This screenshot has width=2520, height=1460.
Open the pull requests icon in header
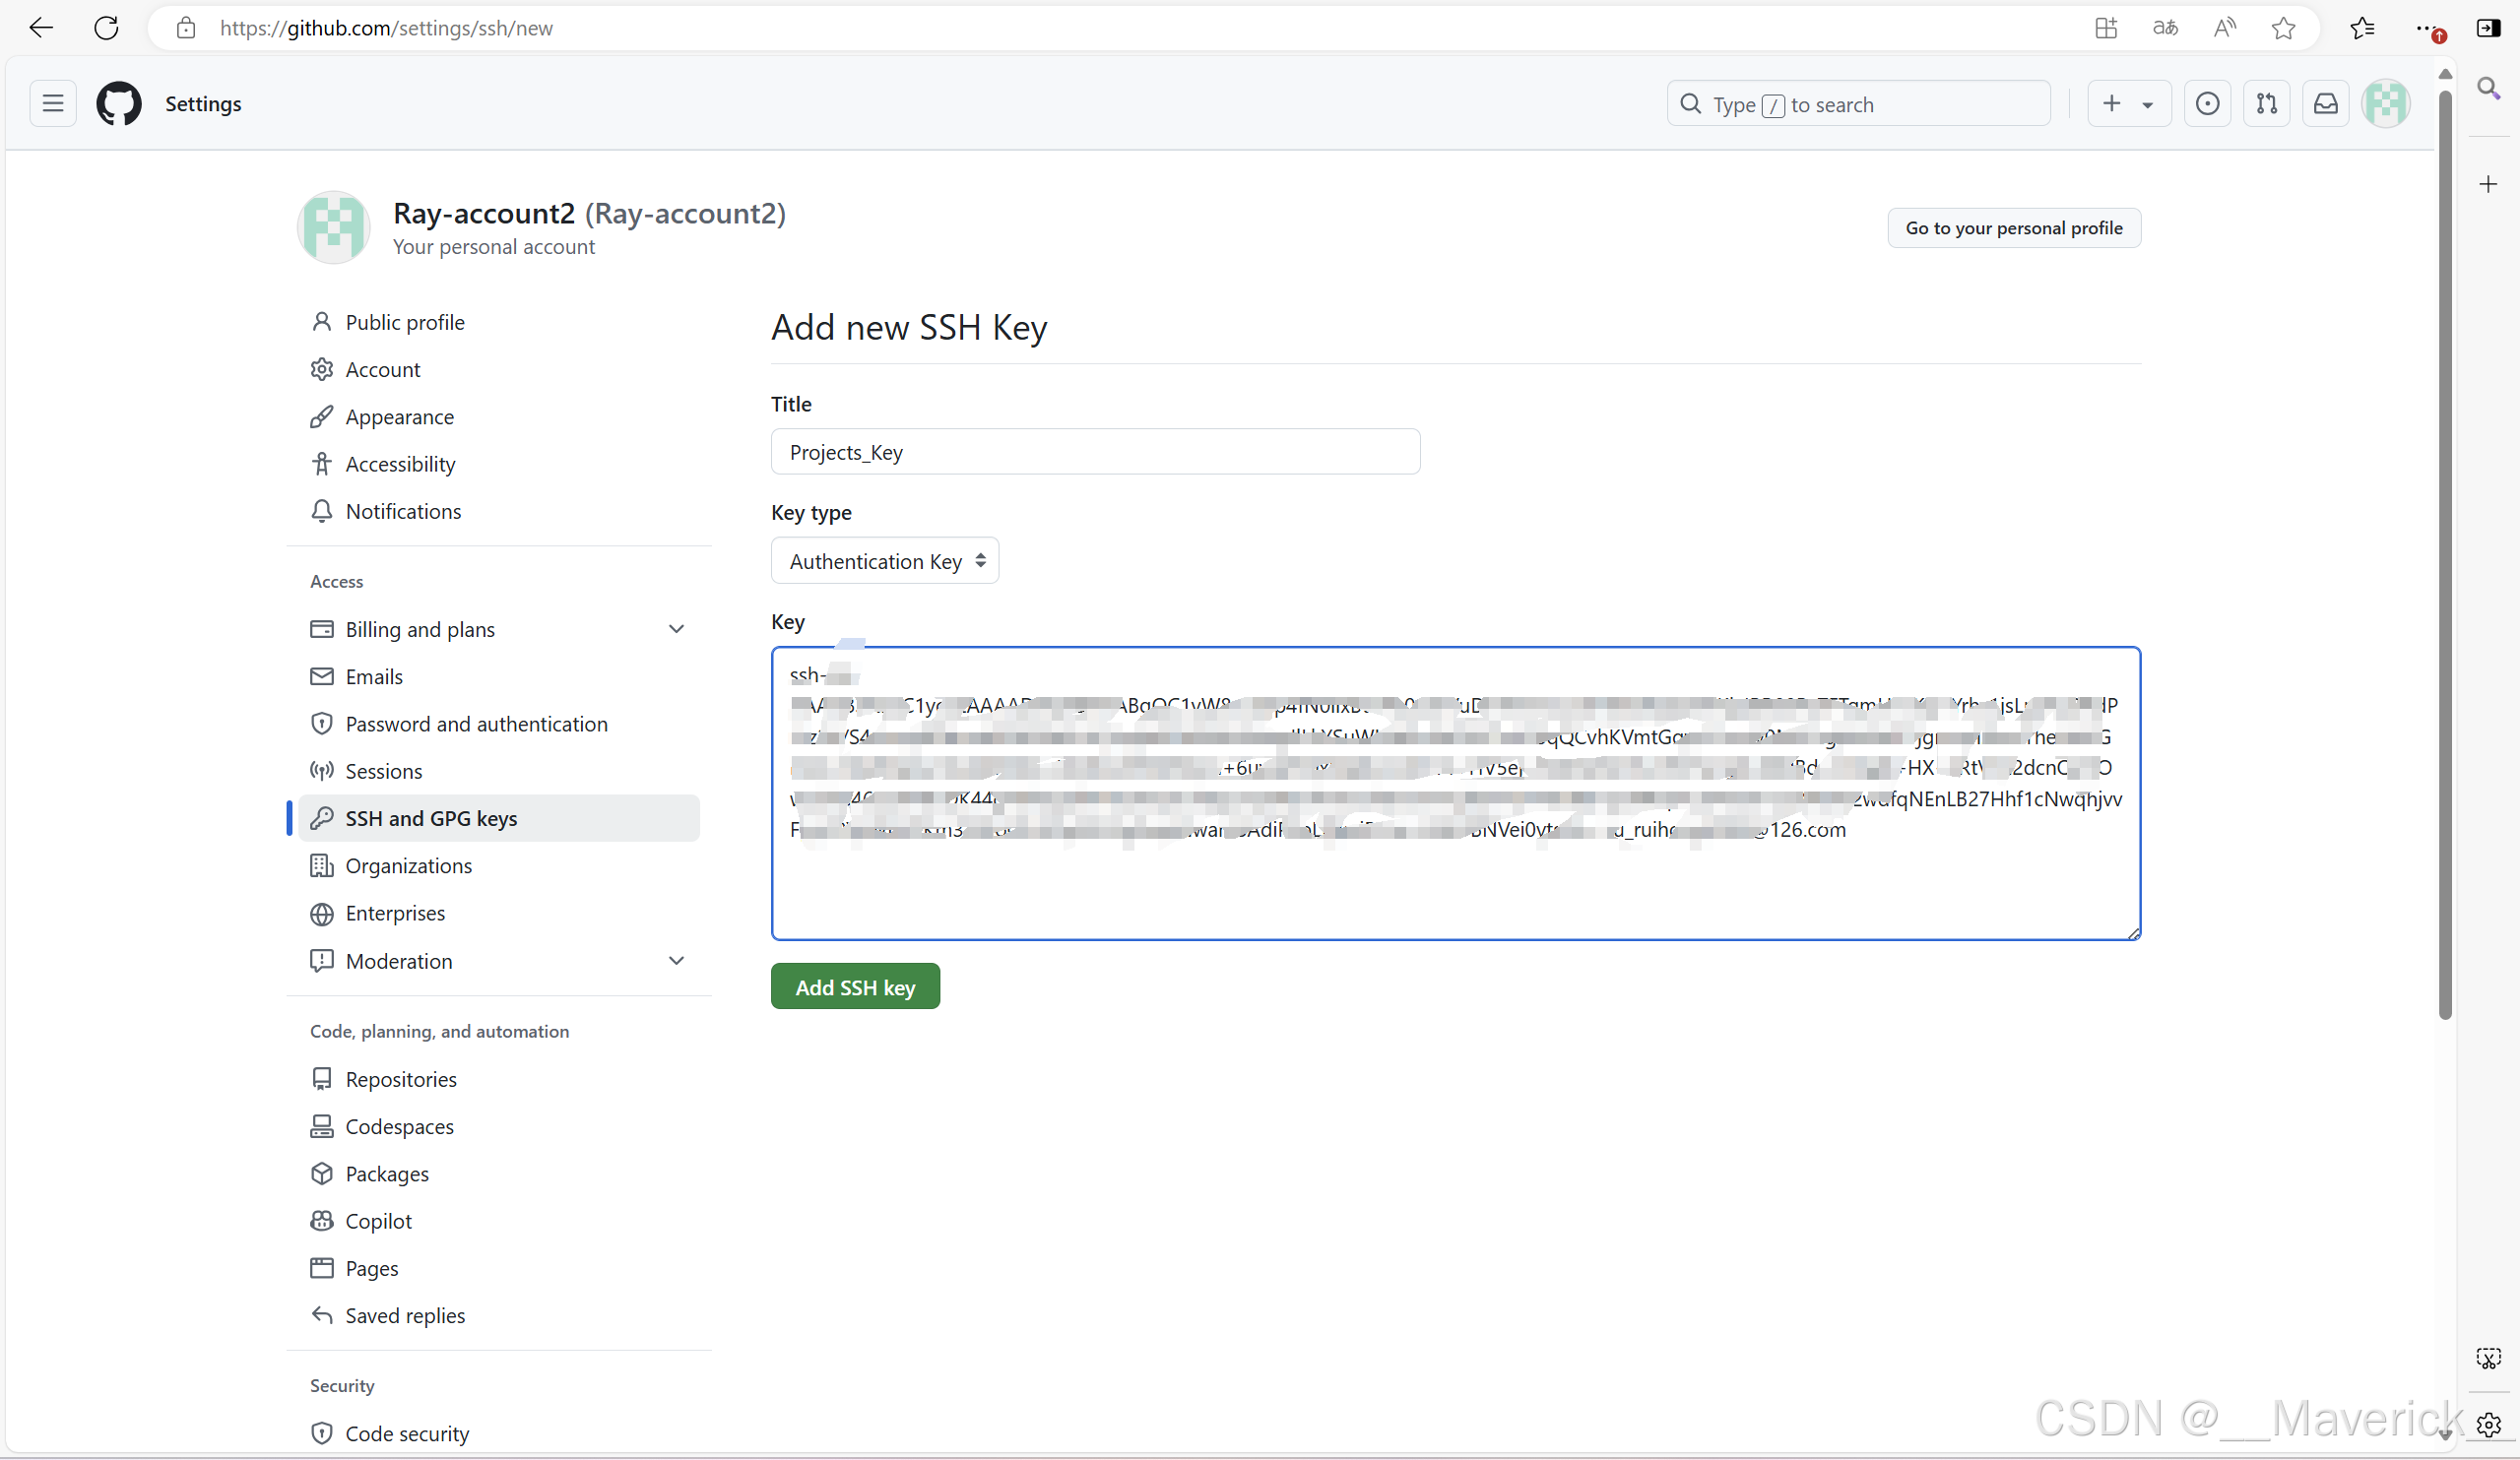2266,104
